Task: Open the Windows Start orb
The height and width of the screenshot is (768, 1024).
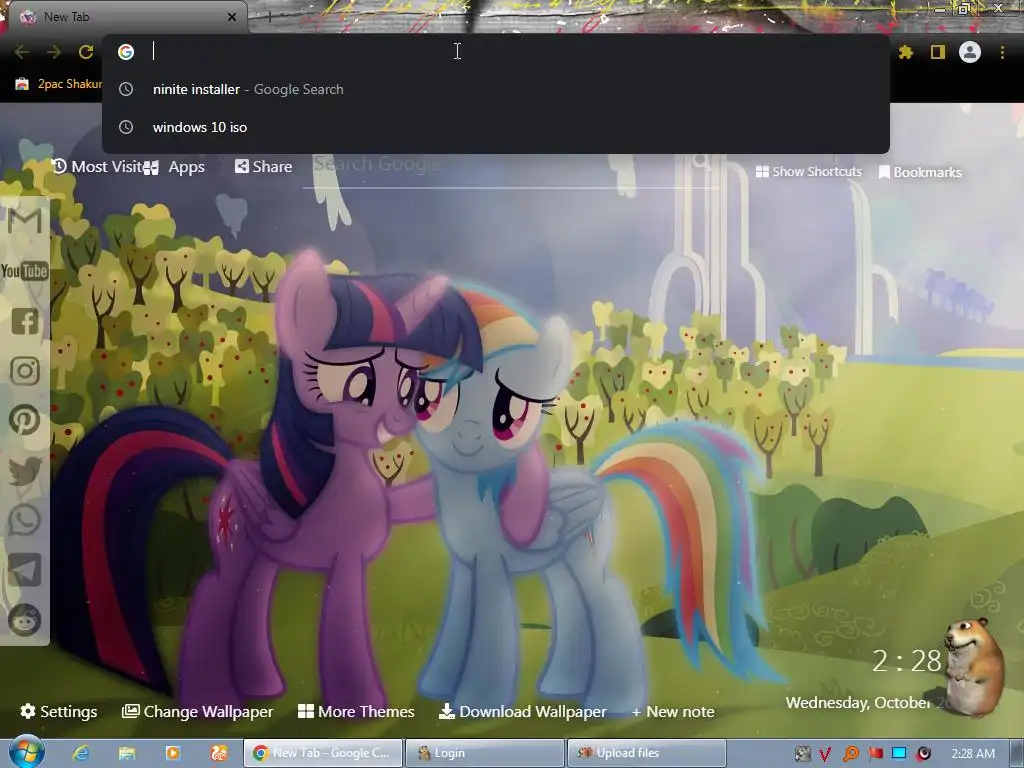Action: coord(26,752)
